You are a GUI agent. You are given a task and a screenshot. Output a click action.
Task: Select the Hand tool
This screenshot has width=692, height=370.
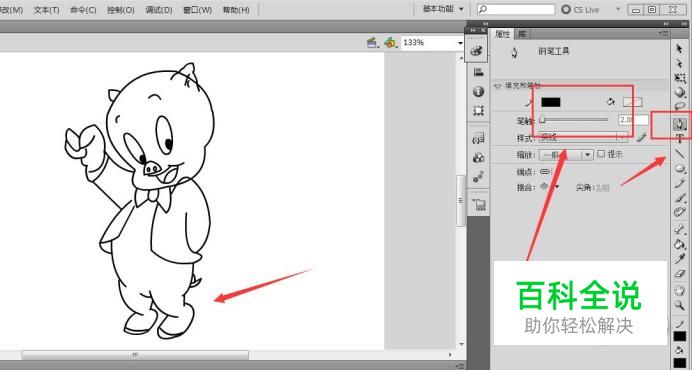coord(680,290)
